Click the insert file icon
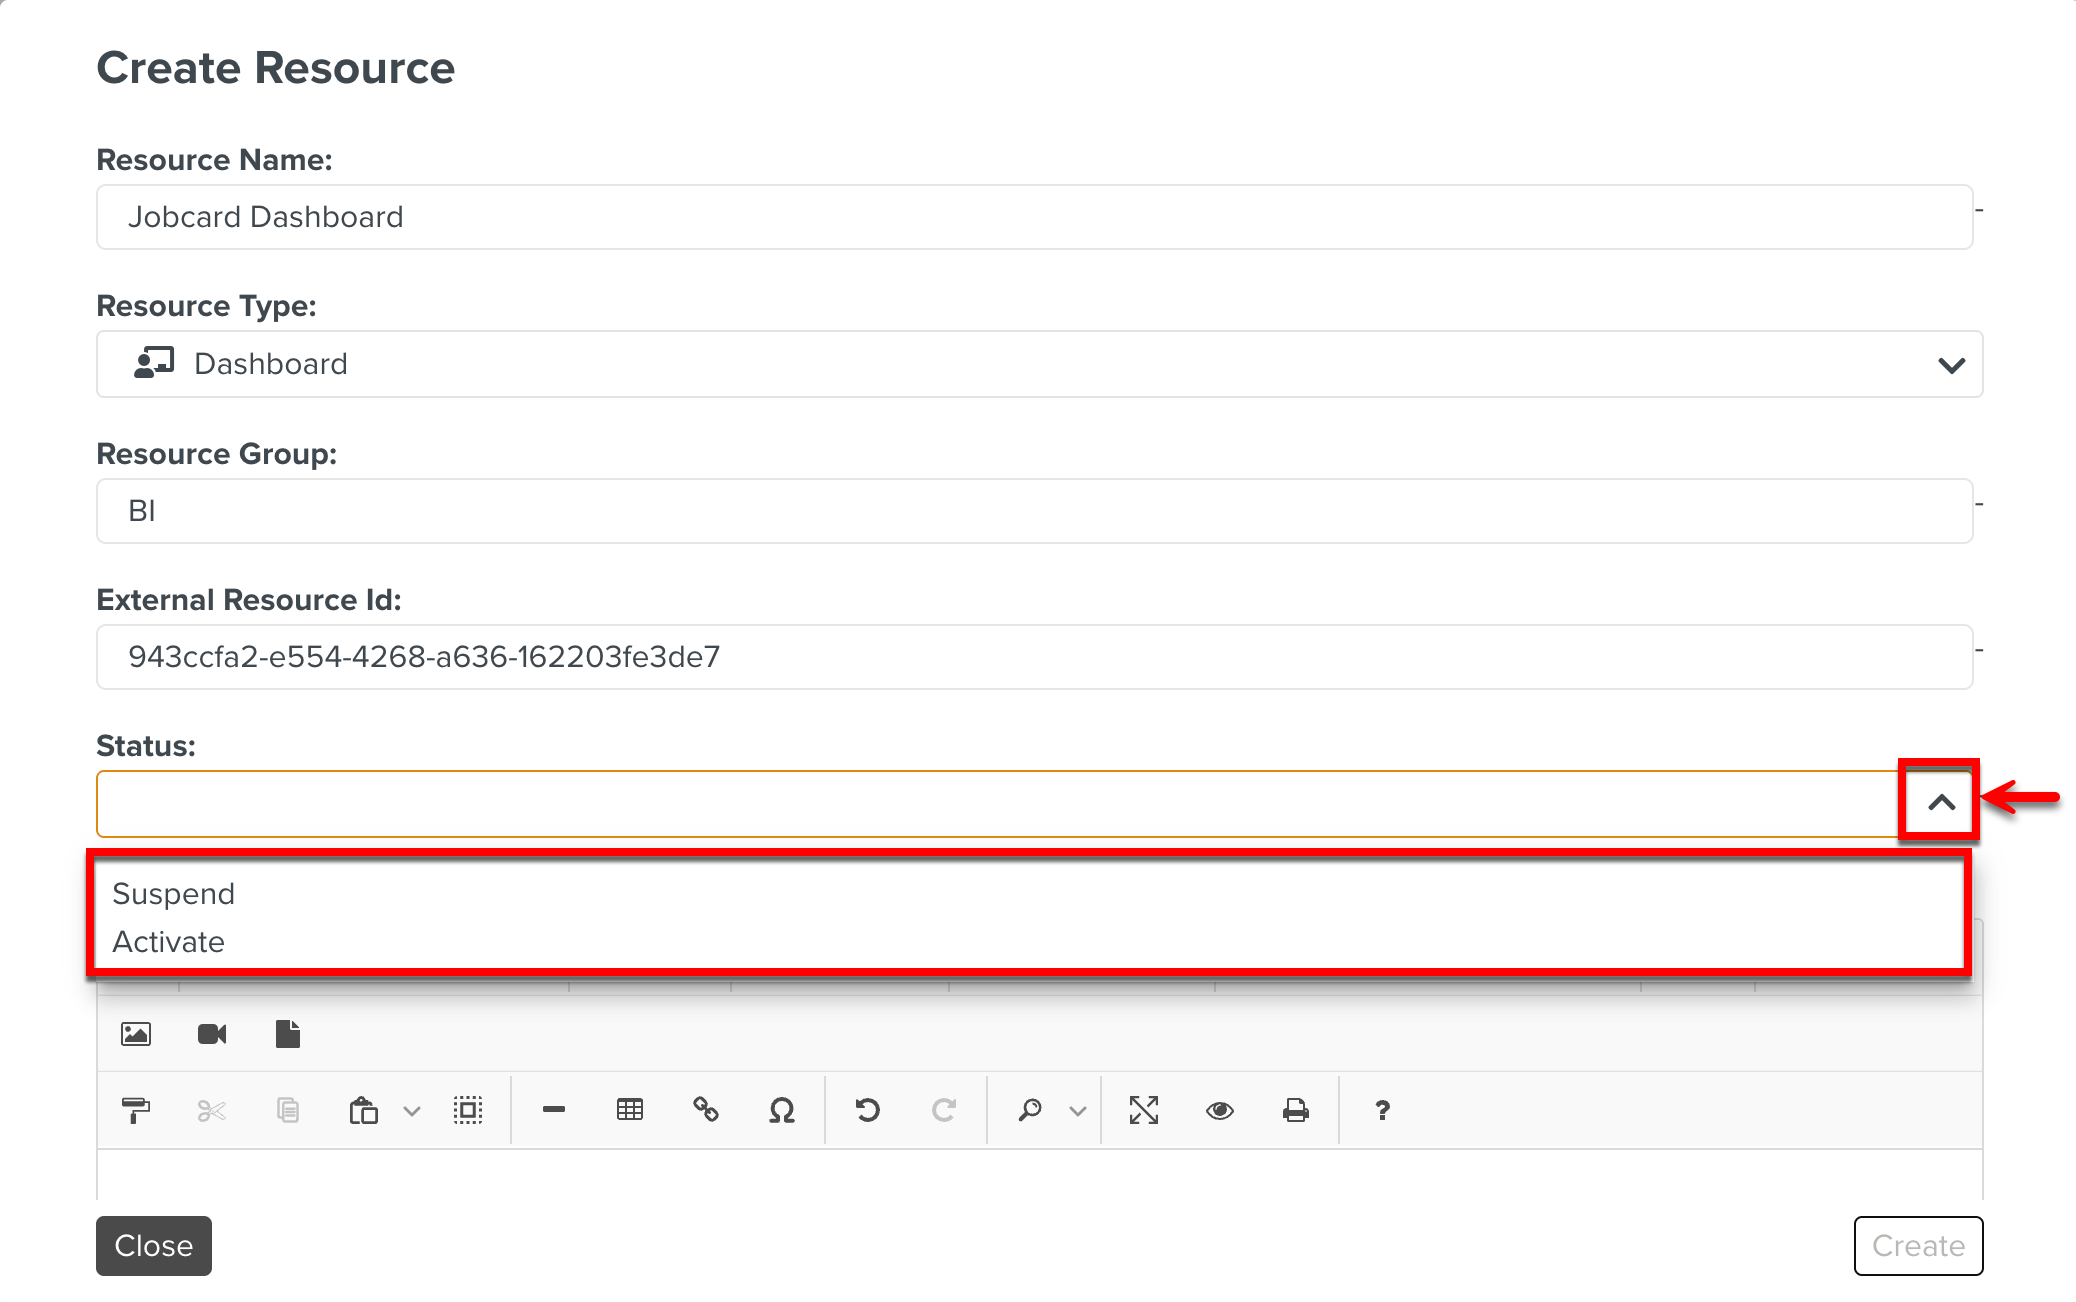The width and height of the screenshot is (2076, 1302). click(x=288, y=1033)
